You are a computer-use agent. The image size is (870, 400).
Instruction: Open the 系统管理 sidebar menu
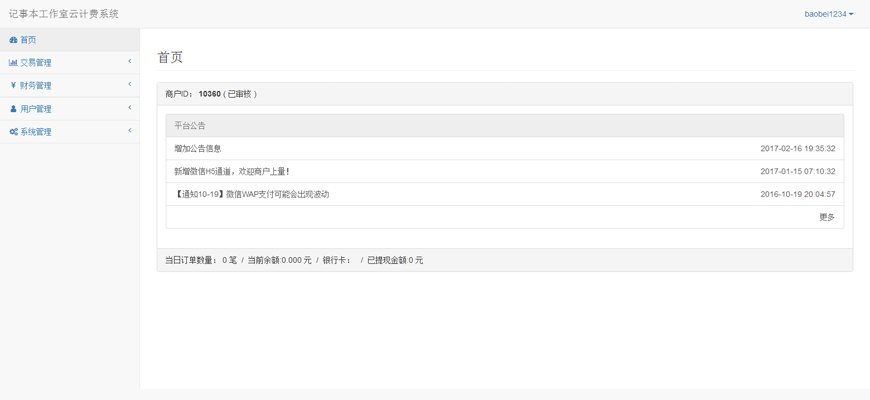coord(69,132)
